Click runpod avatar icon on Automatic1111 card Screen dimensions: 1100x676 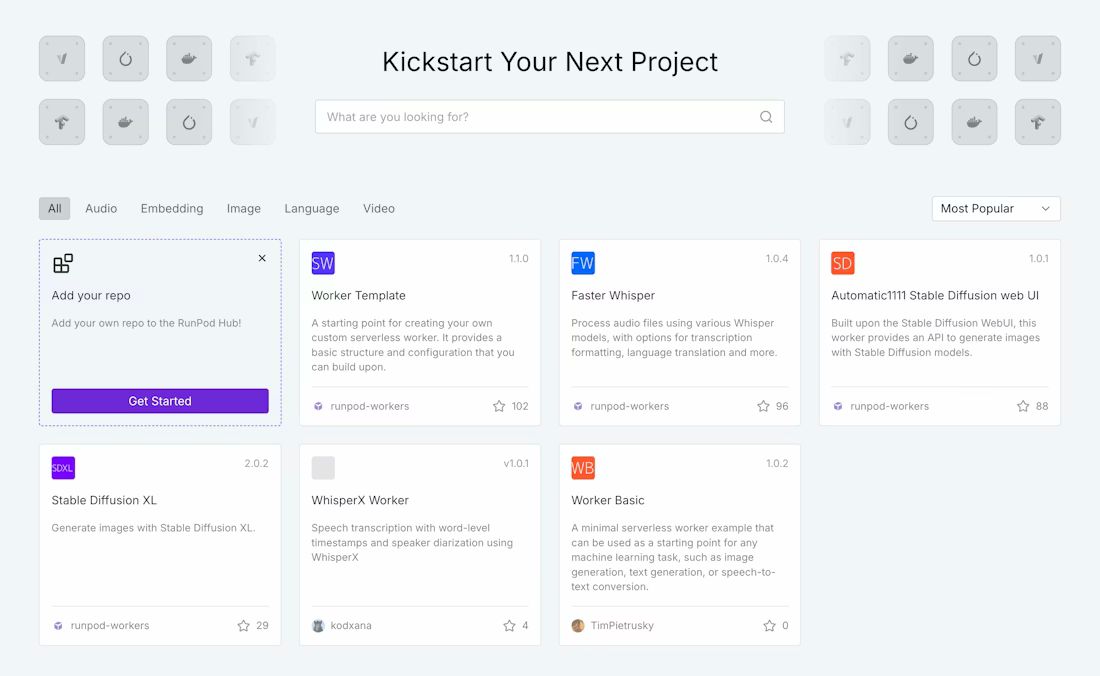[838, 406]
